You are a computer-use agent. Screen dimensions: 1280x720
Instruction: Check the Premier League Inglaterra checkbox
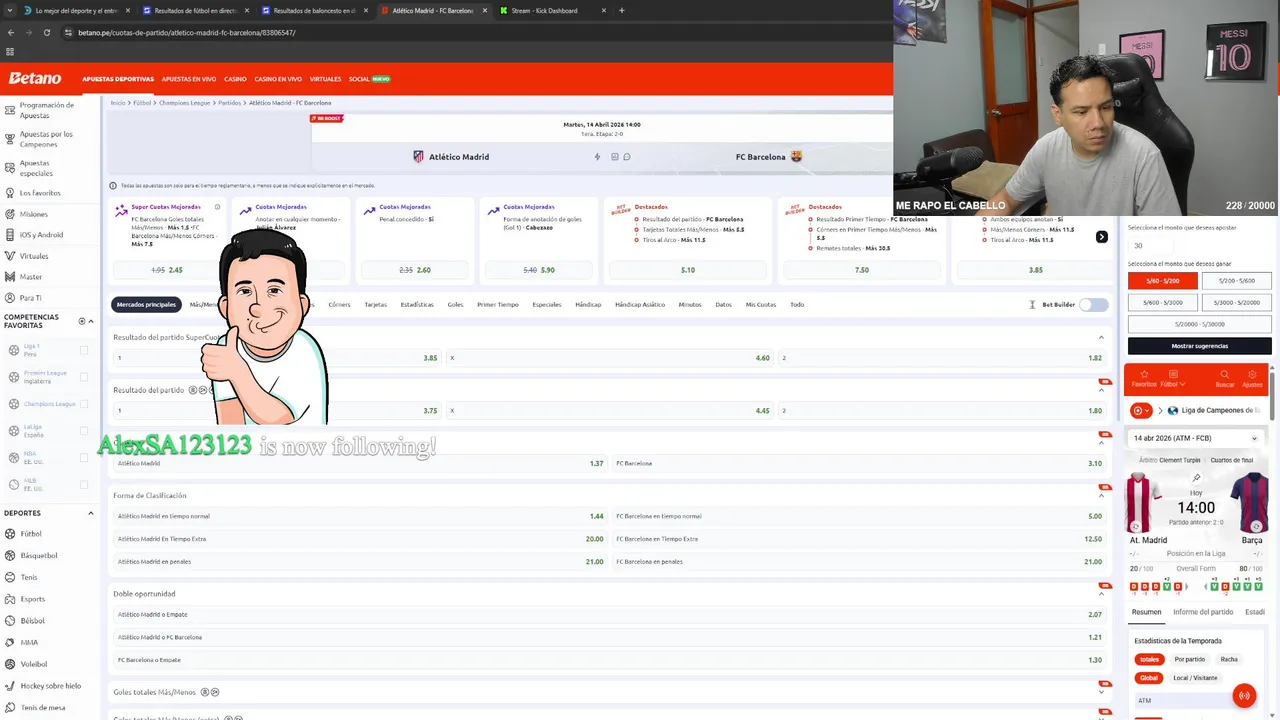[84, 377]
